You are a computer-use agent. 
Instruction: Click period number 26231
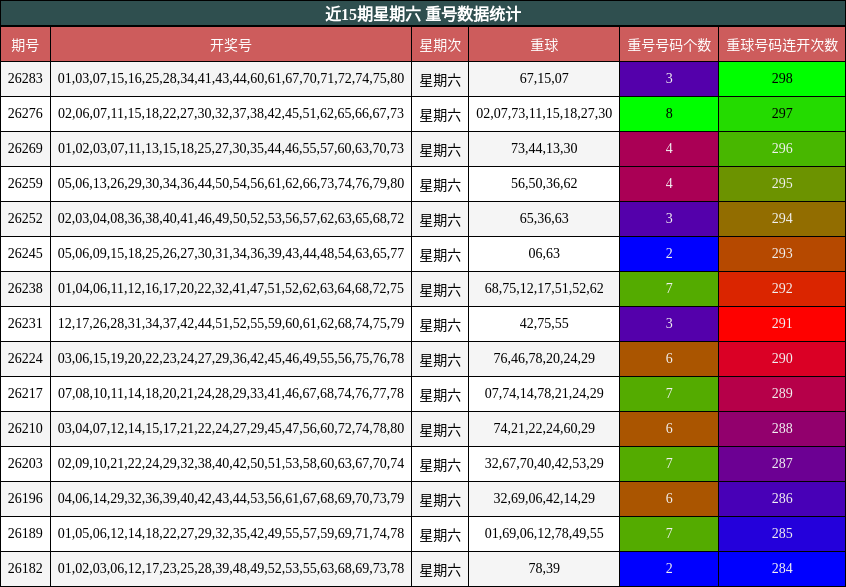25,324
